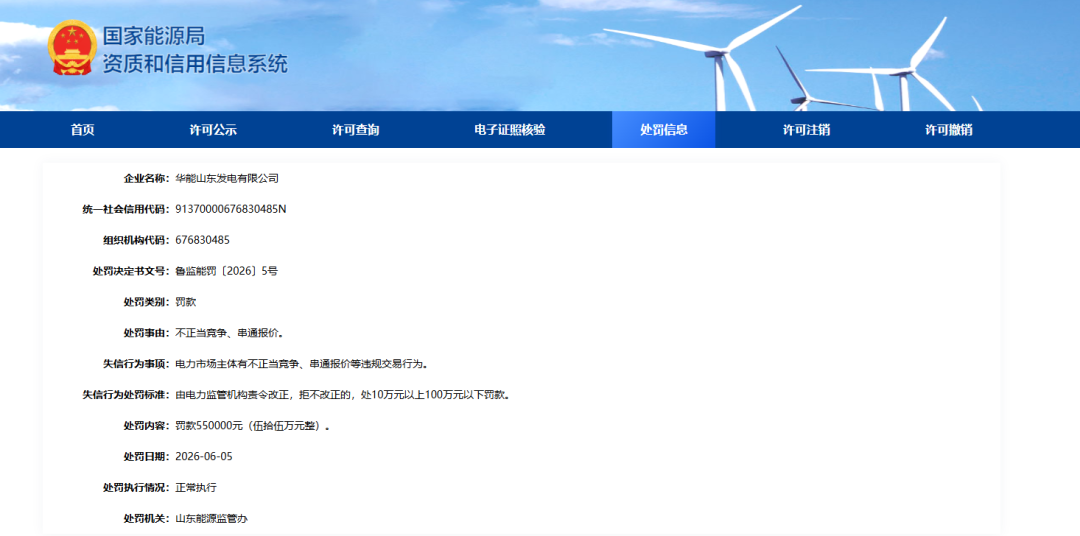This screenshot has height=536, width=1080.
Task: Open the 首页 menu item
Action: tap(83, 130)
